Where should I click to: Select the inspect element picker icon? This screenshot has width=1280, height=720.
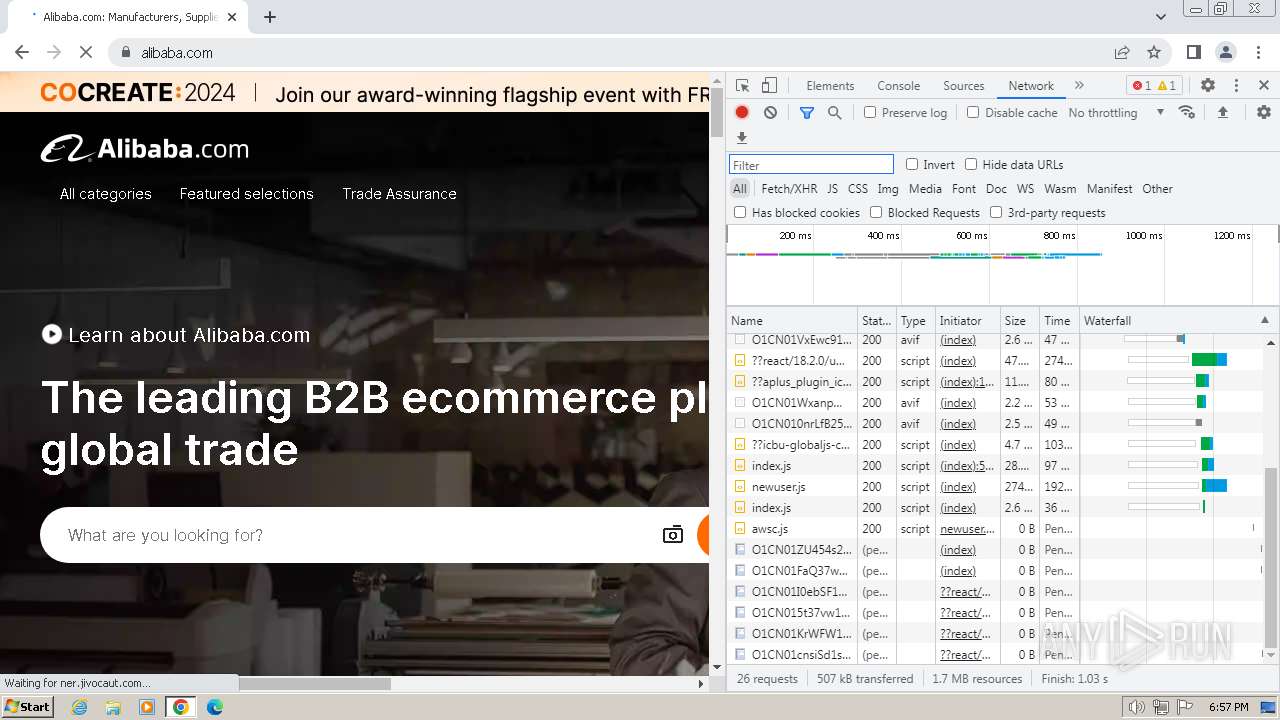(742, 86)
